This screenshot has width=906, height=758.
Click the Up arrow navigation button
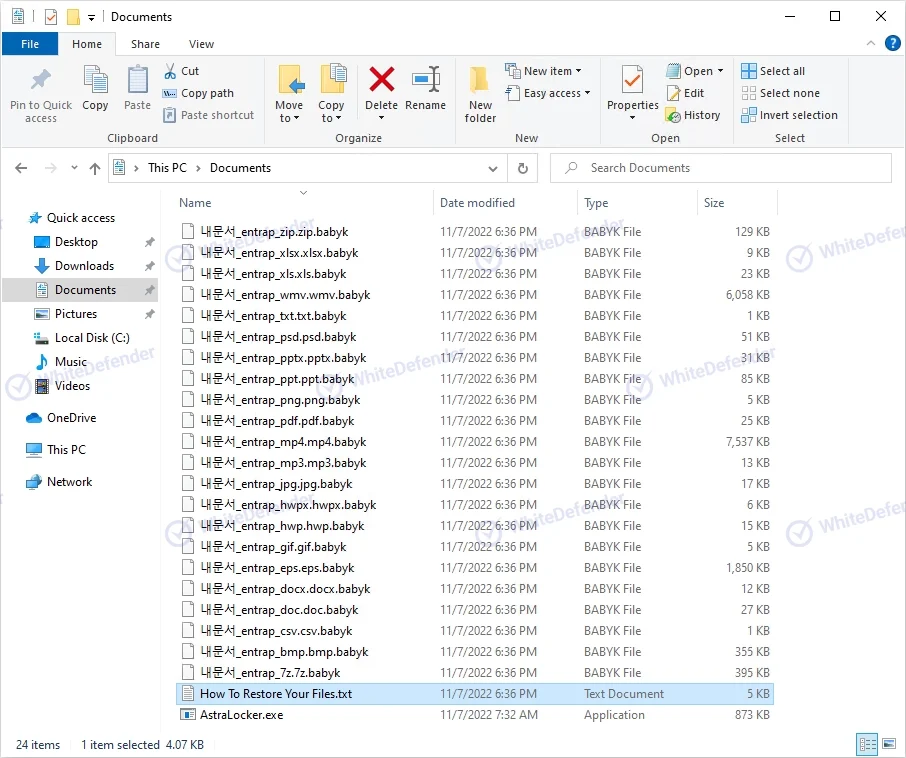coord(95,168)
